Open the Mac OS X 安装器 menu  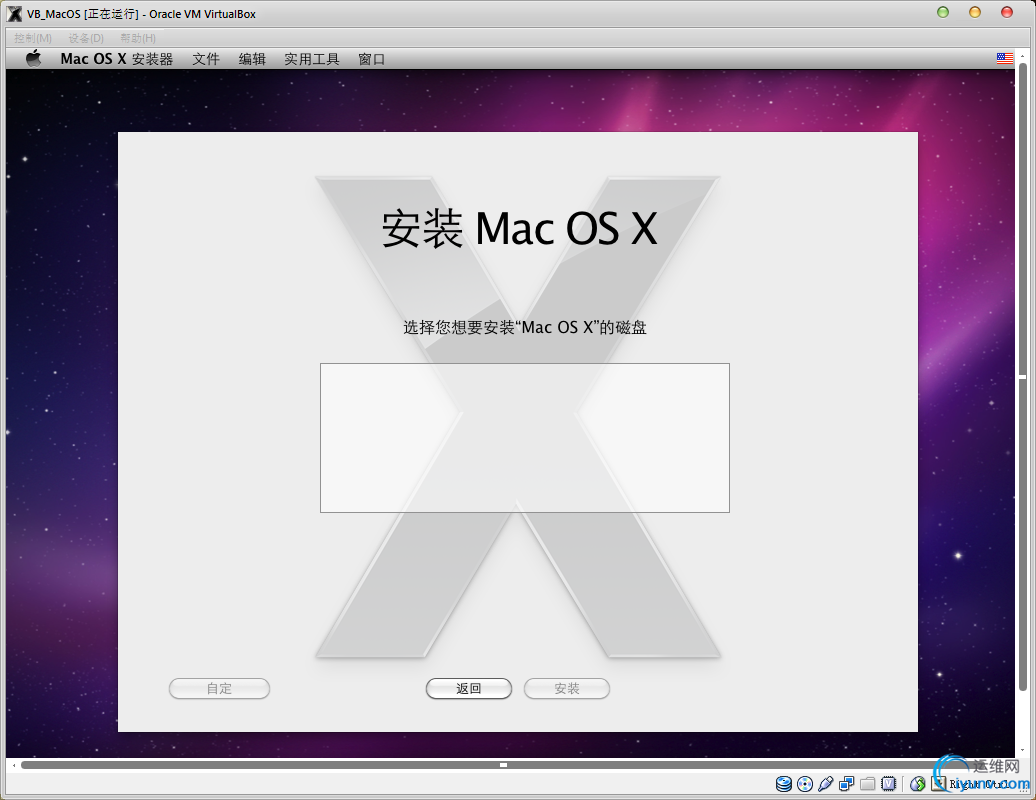[x=116, y=59]
